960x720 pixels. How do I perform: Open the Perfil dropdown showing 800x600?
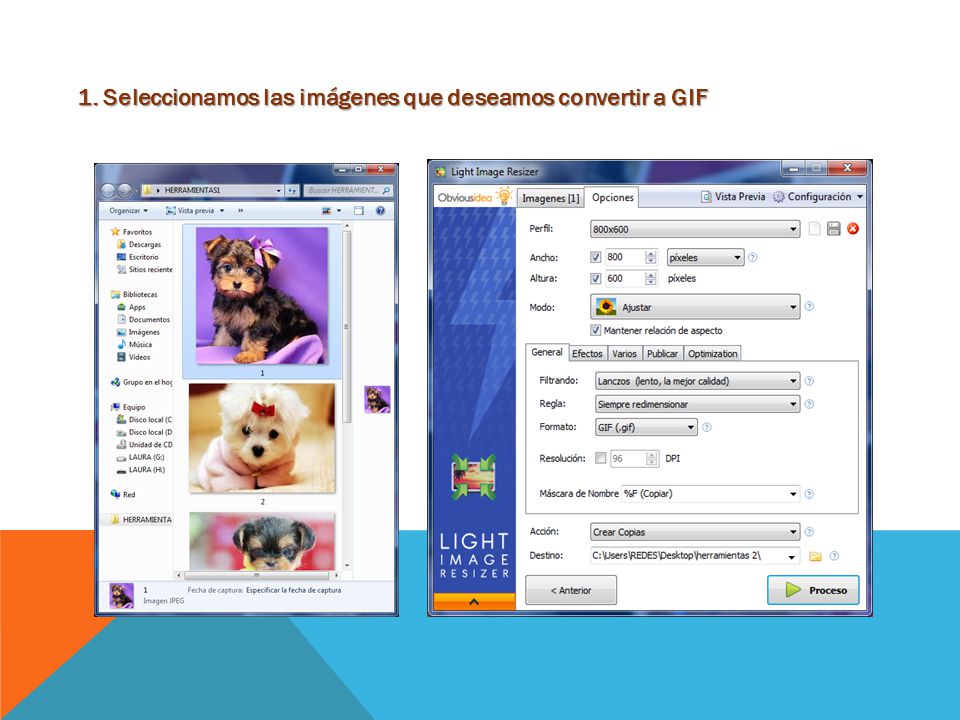point(695,229)
